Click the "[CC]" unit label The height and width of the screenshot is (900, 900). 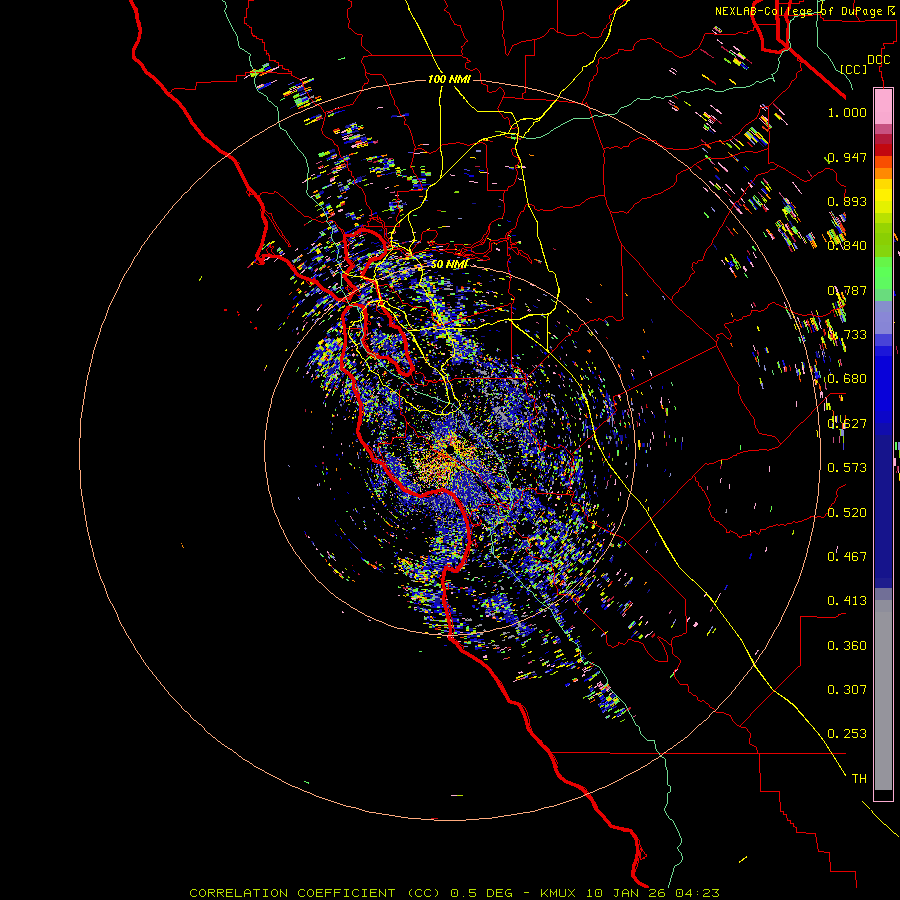click(x=854, y=69)
